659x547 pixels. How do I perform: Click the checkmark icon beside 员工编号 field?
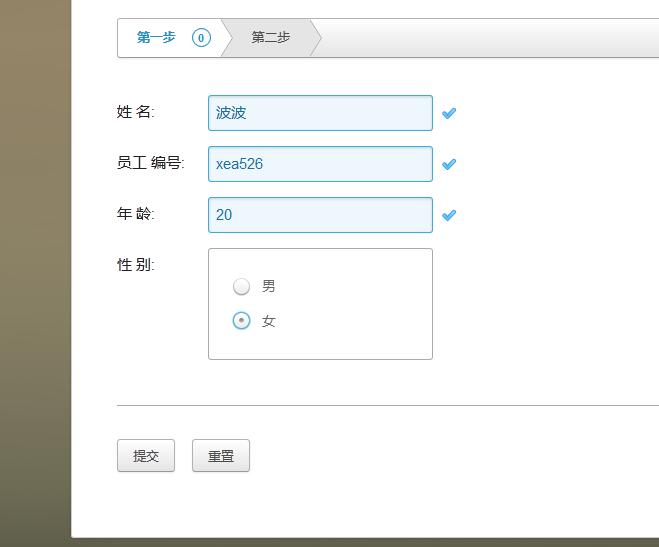tap(449, 164)
